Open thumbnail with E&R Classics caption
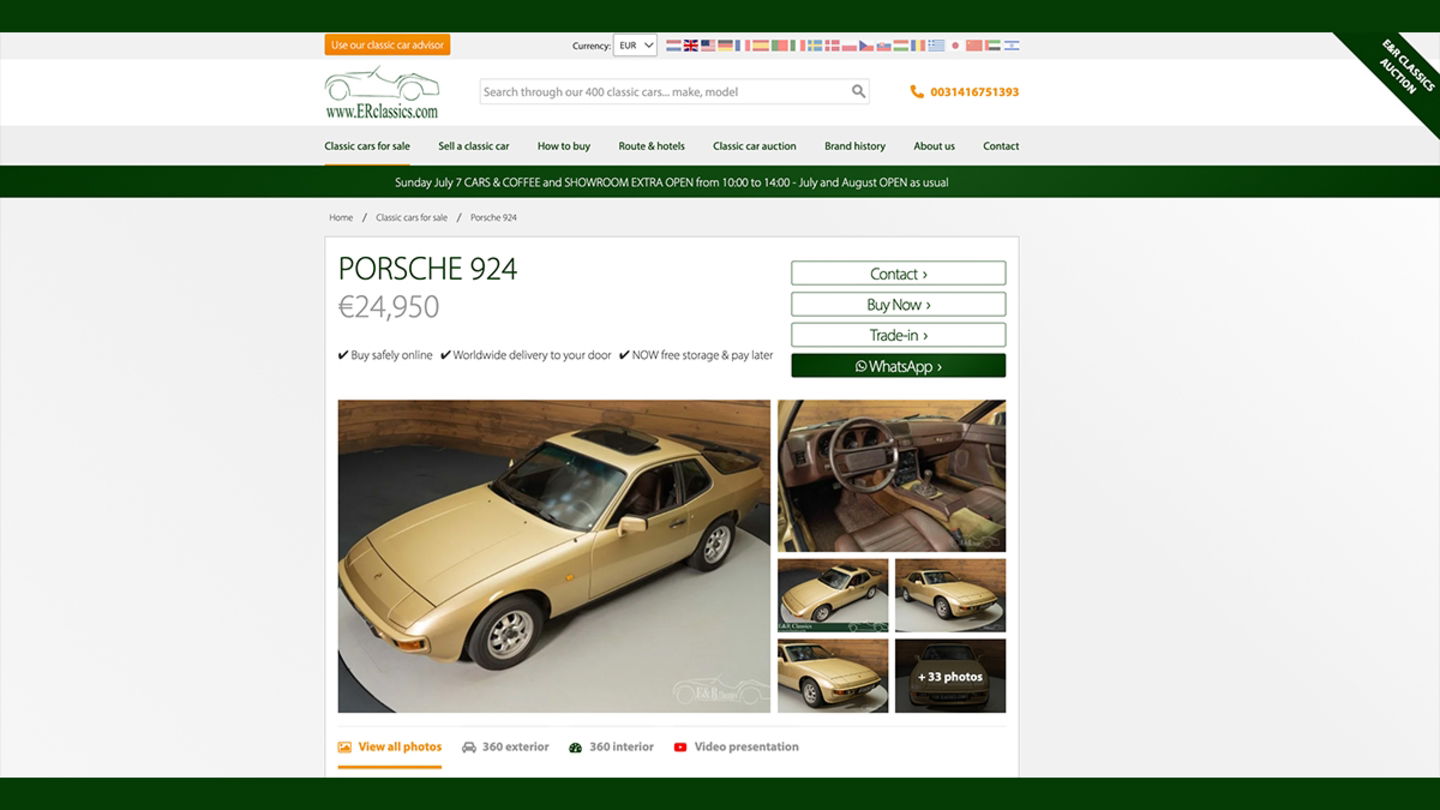This screenshot has width=1440, height=810. (x=833, y=595)
